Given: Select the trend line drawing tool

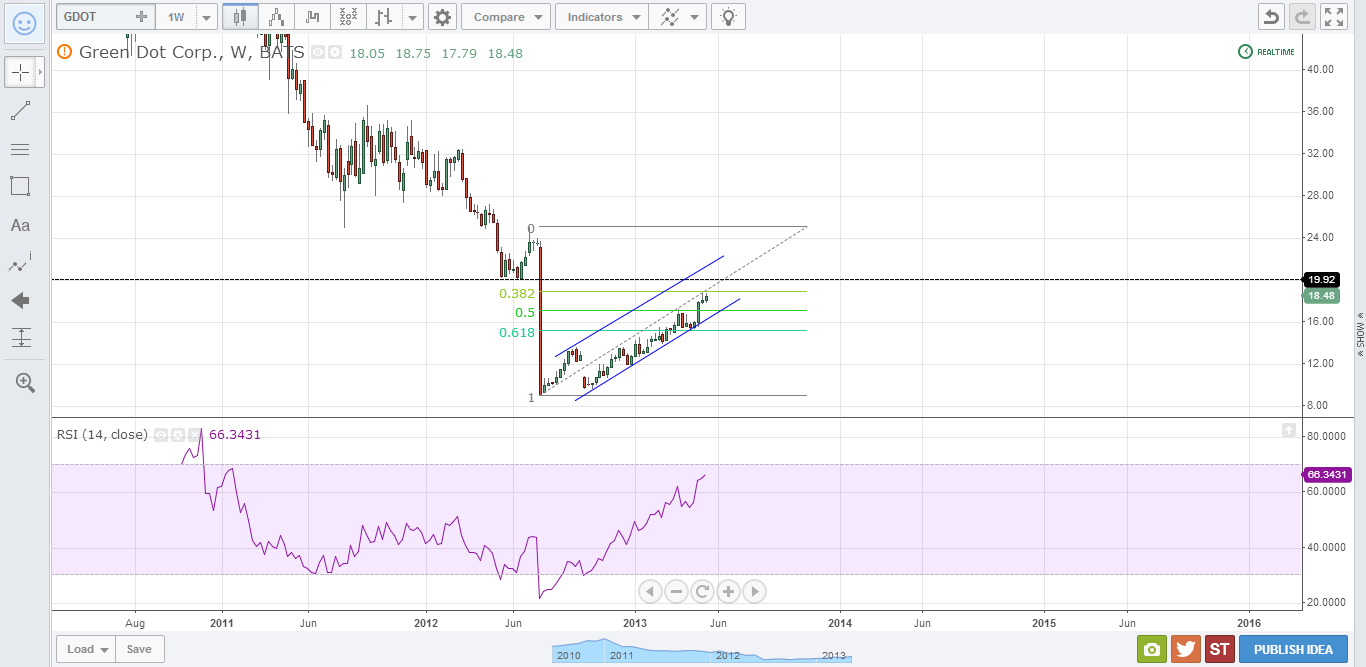Looking at the screenshot, I should click(x=20, y=111).
